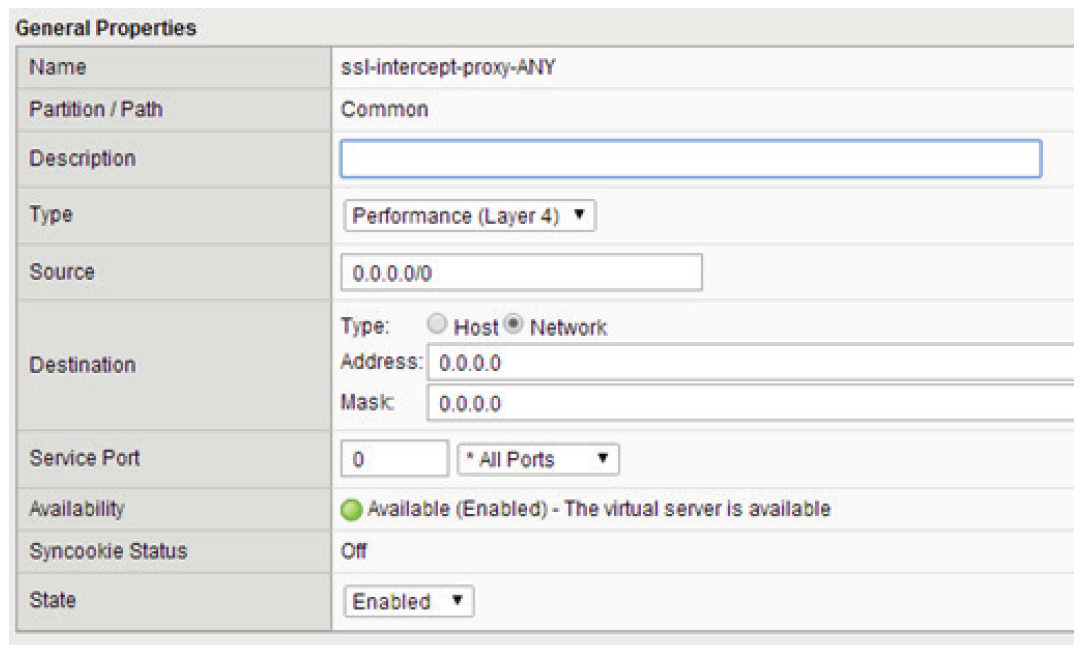Click the ssl-intercept-proxy-ANY name text

pos(448,67)
